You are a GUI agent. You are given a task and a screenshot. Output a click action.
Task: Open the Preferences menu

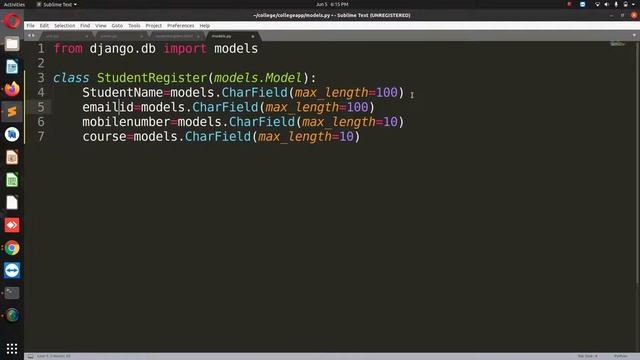180,25
